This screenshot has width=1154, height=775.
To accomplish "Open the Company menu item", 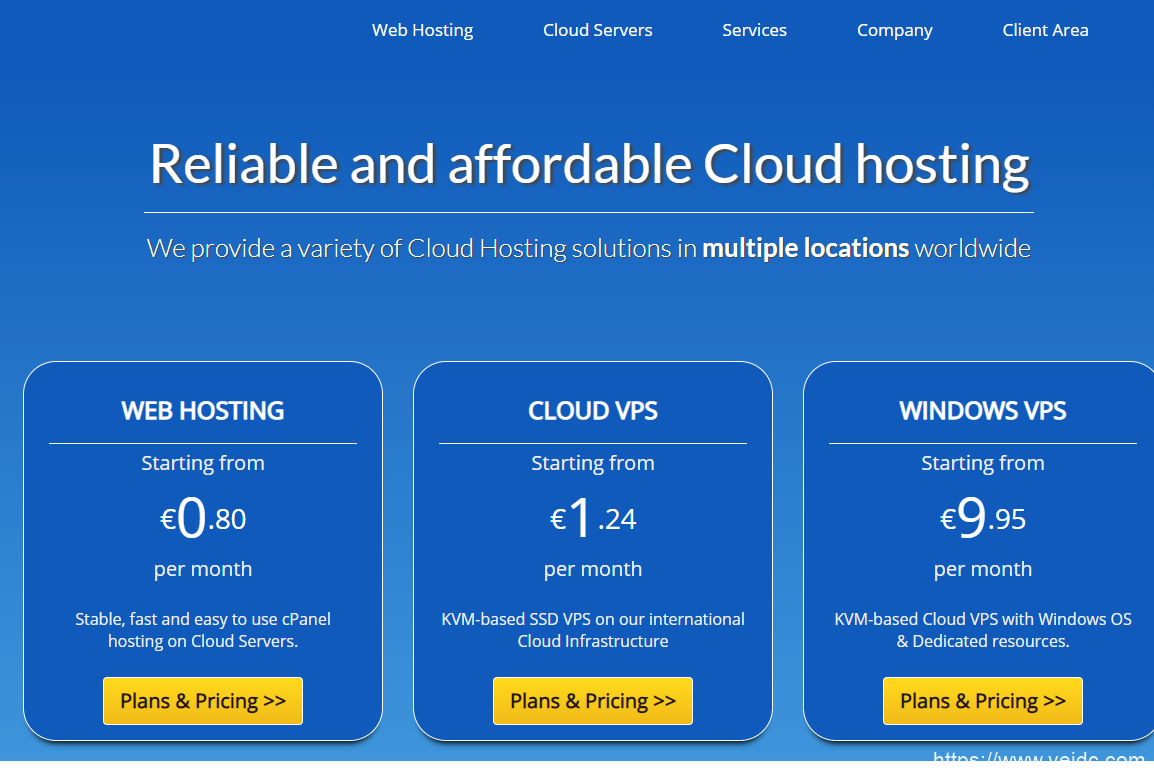I will (894, 30).
